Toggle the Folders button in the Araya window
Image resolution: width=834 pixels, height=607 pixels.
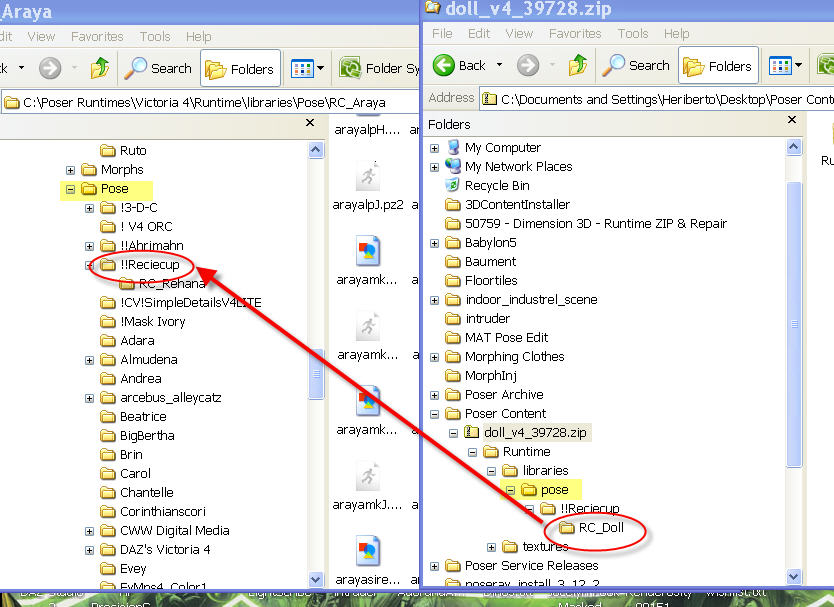(240, 68)
